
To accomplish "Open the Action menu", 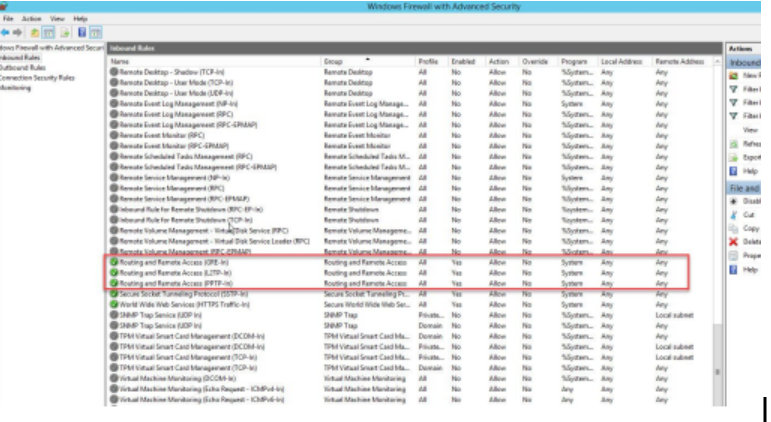I will coord(31,19).
